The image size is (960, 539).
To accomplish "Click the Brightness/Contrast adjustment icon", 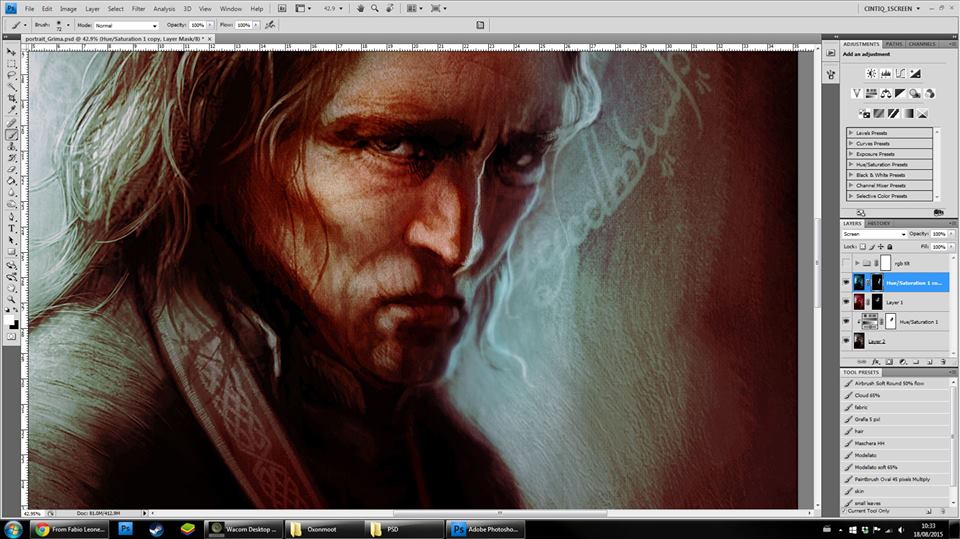I will pos(871,73).
